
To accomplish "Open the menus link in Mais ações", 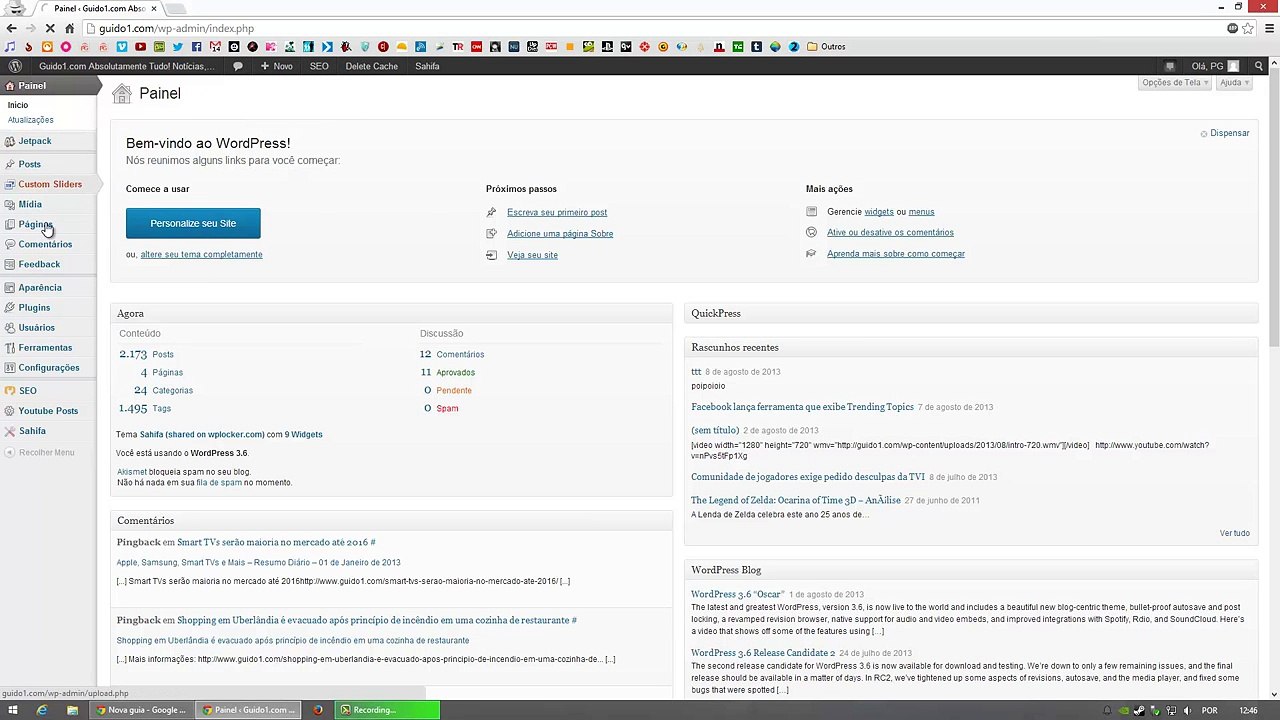I will [x=921, y=212].
